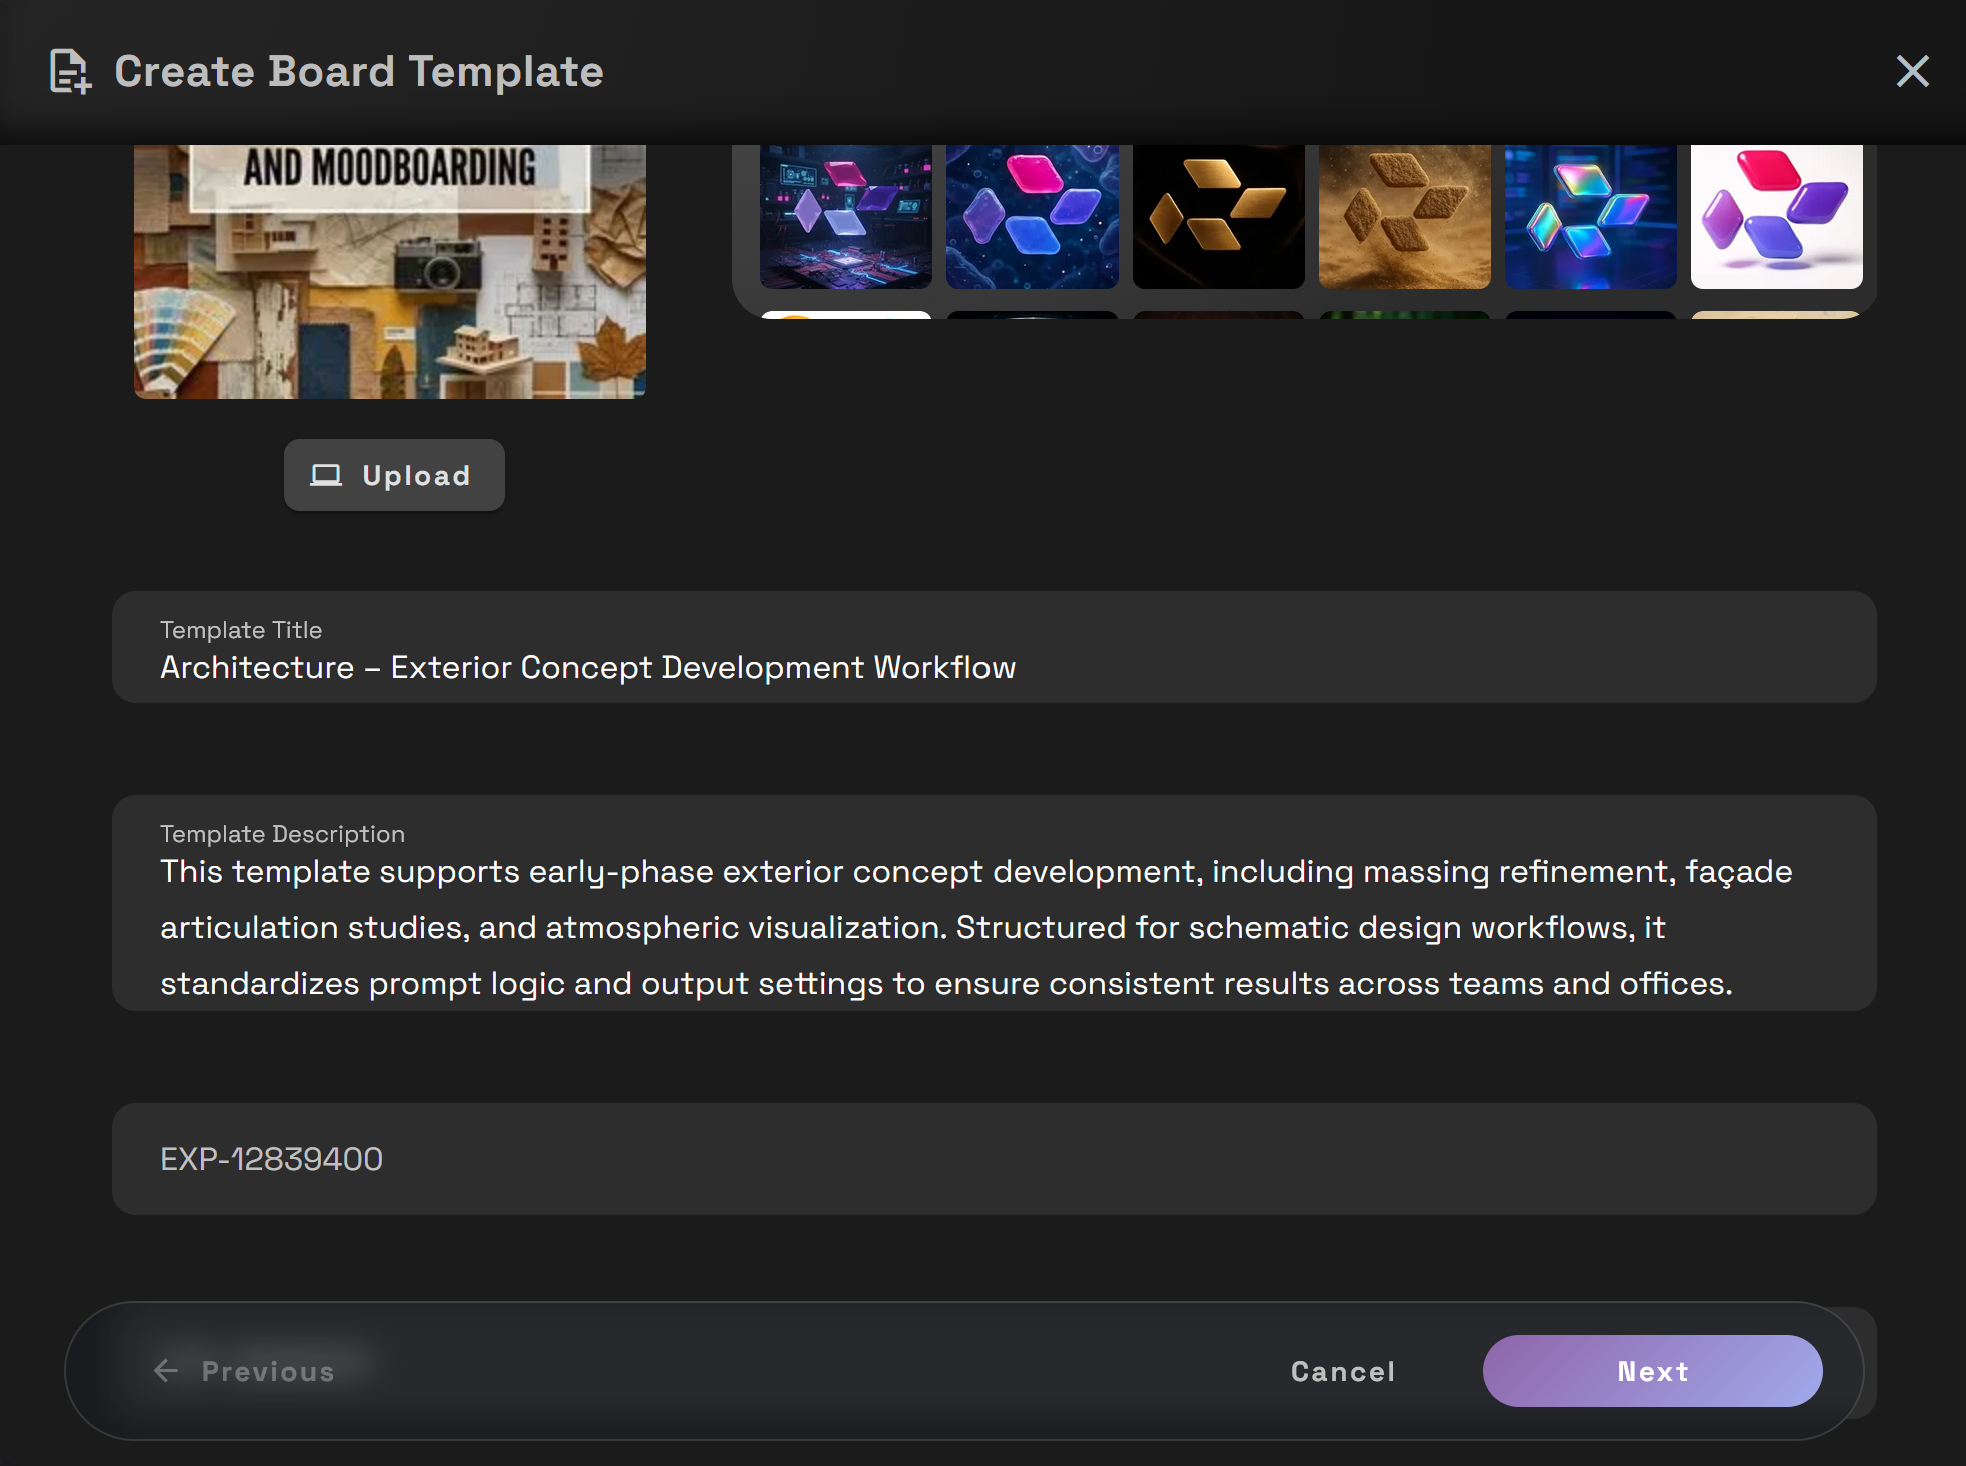Select the white background pink-purple logo thumbnail
1966x1466 pixels.
point(1776,217)
